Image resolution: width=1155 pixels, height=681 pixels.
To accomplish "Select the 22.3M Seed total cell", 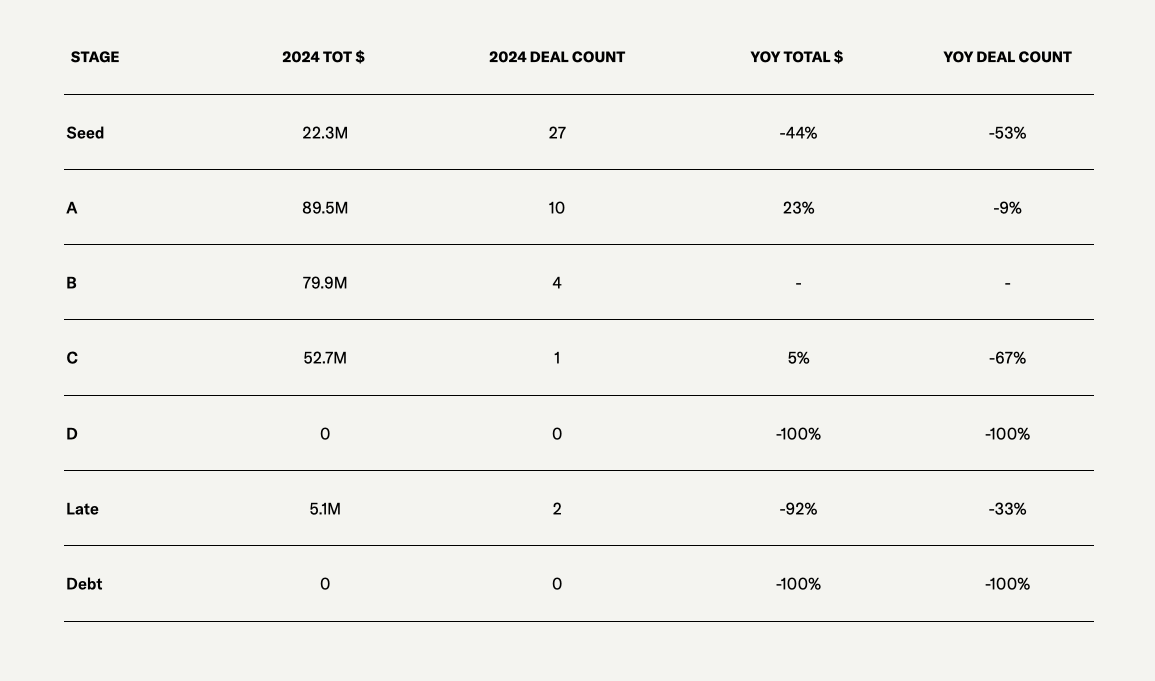I will (x=325, y=133).
